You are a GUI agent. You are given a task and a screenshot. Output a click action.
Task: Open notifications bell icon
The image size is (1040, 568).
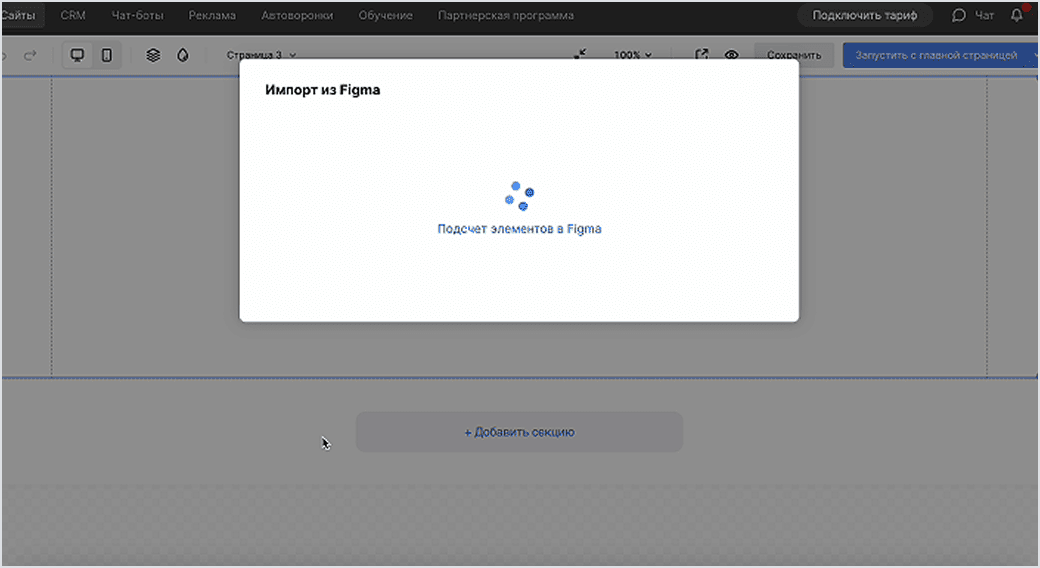click(1017, 15)
